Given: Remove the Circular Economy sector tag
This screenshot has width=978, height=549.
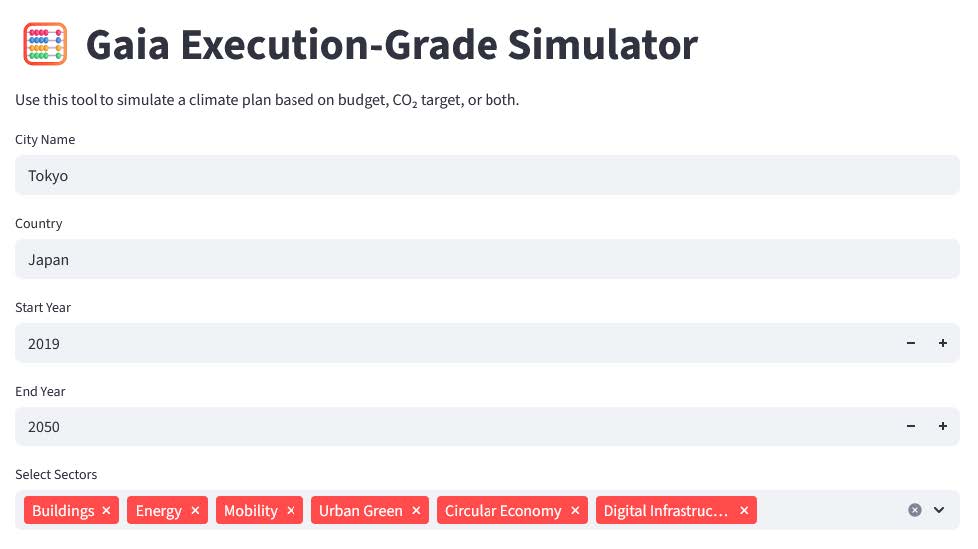Looking at the screenshot, I should coord(575,511).
